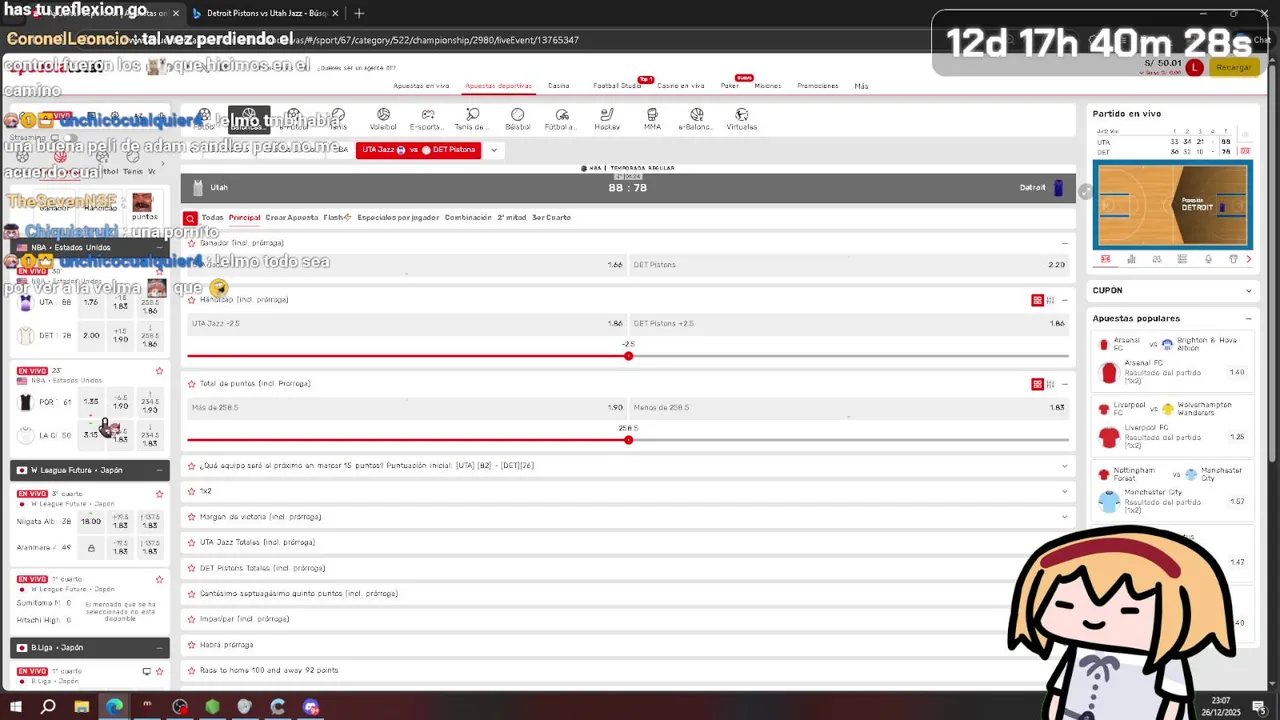This screenshot has width=1280, height=720.
Task: Collapse the Ganador market section
Action: tap(1064, 244)
